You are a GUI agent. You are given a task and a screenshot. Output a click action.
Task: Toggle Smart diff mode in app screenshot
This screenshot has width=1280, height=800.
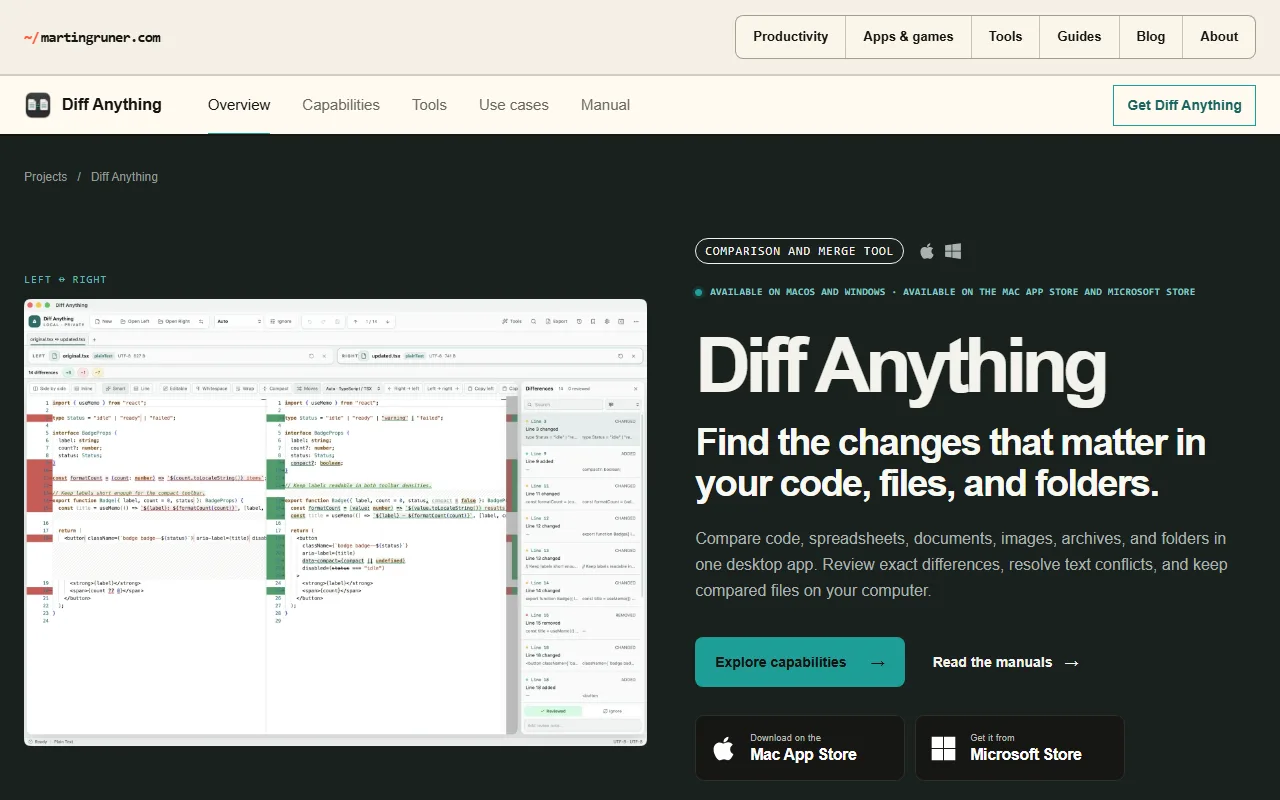pos(115,388)
